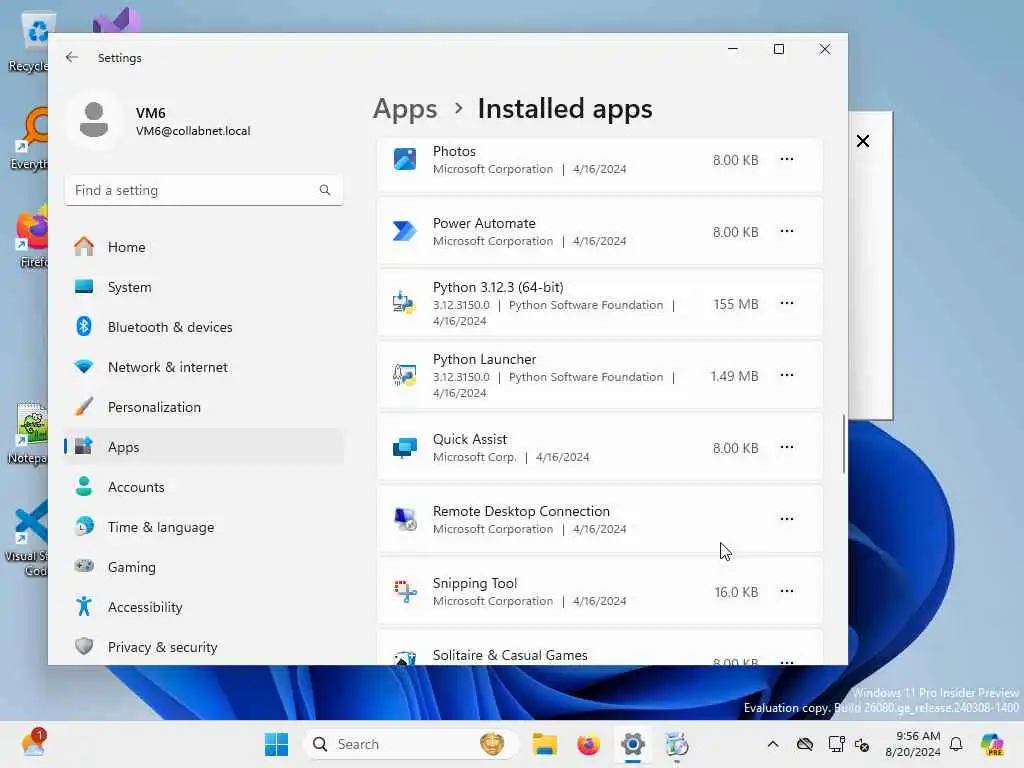Open Gaming settings page
The image size is (1024, 768).
[x=204, y=567]
